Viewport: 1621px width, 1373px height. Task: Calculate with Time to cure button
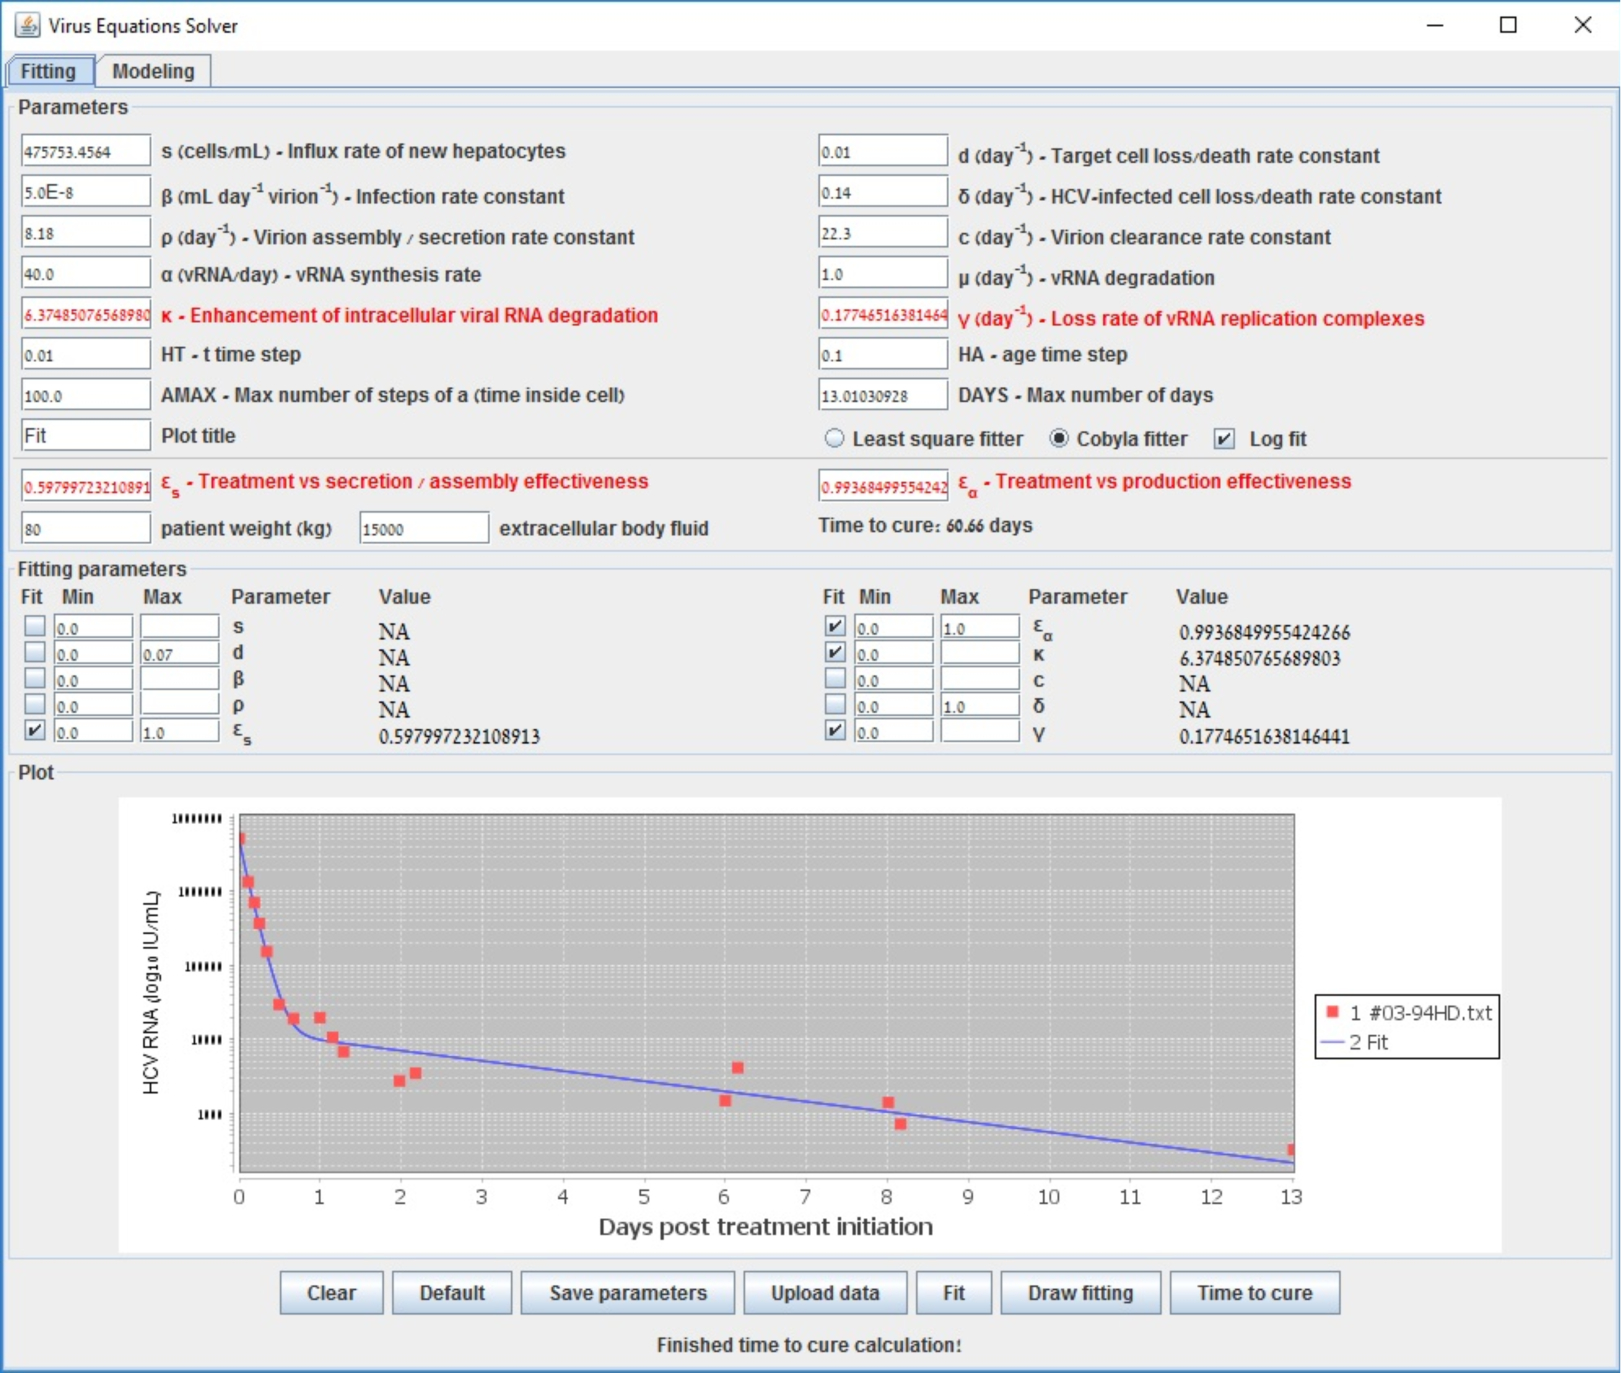click(x=1255, y=1293)
